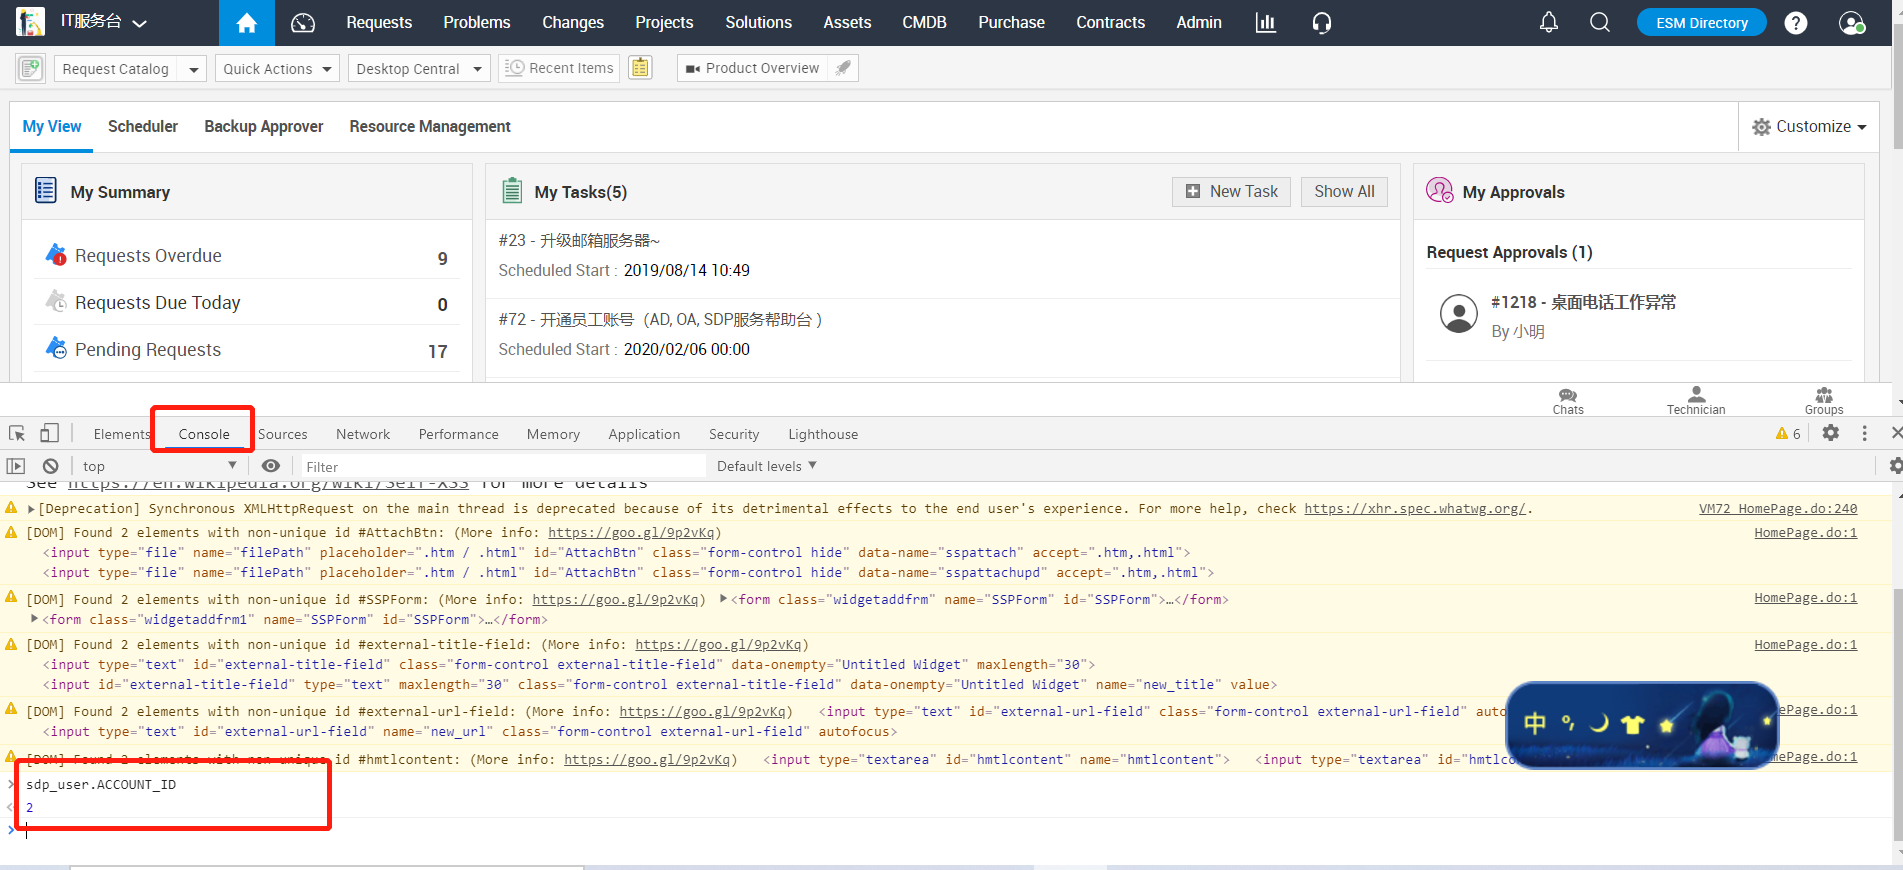Open the Reports bar chart icon
1903x870 pixels.
[1265, 23]
